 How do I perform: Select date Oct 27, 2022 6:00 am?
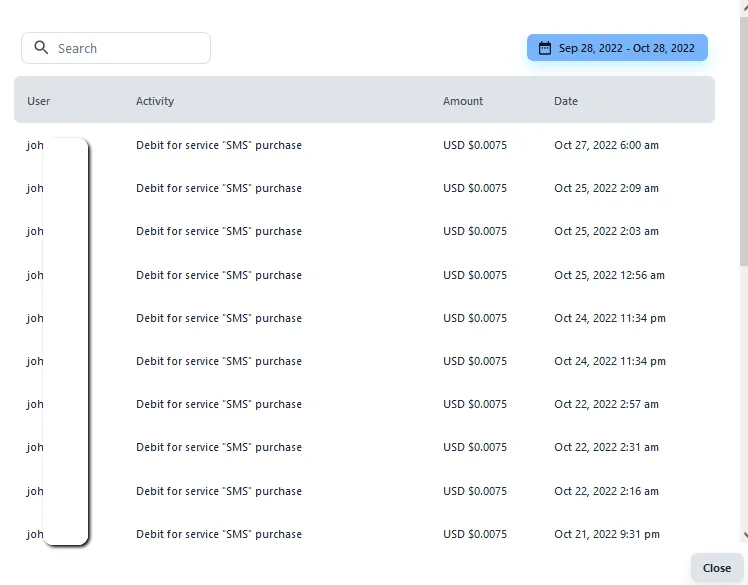pyautogui.click(x=606, y=145)
